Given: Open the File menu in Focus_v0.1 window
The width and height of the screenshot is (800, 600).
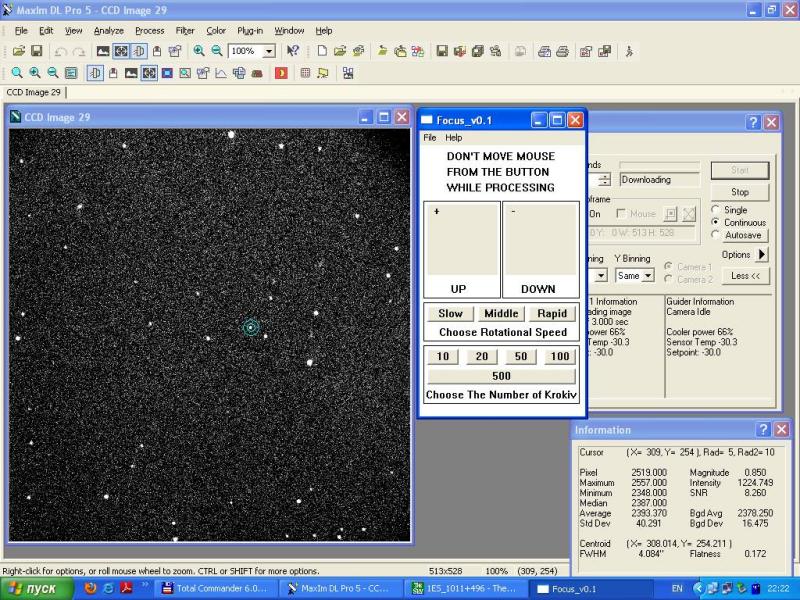Looking at the screenshot, I should [430, 138].
